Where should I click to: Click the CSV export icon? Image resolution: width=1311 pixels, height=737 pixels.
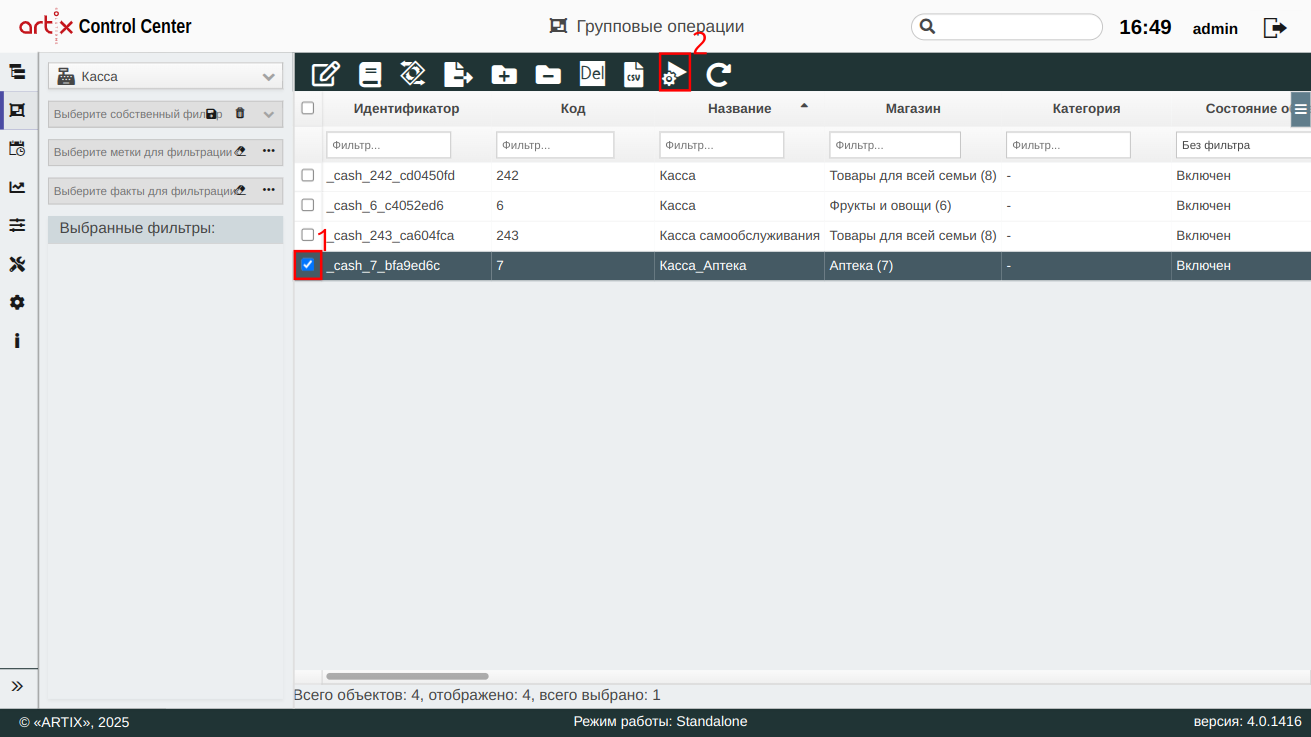(x=633, y=74)
